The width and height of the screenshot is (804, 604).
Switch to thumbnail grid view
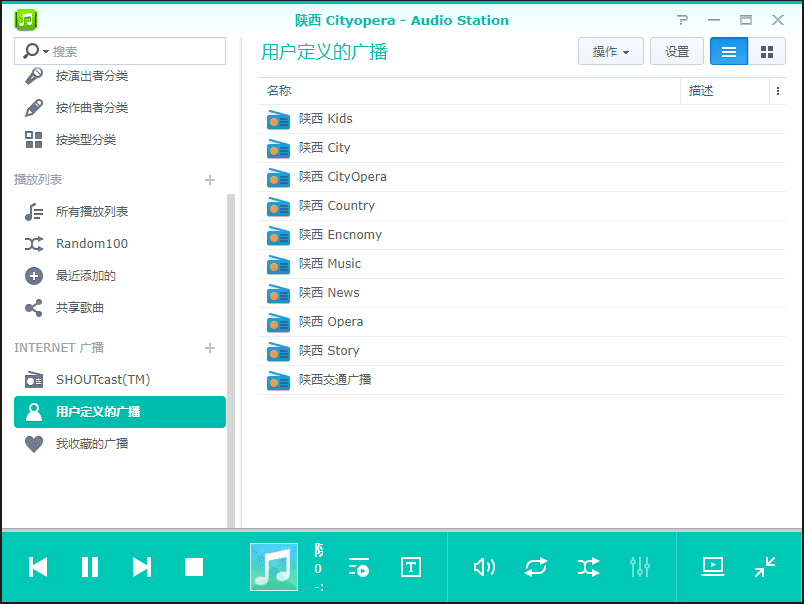click(x=767, y=52)
